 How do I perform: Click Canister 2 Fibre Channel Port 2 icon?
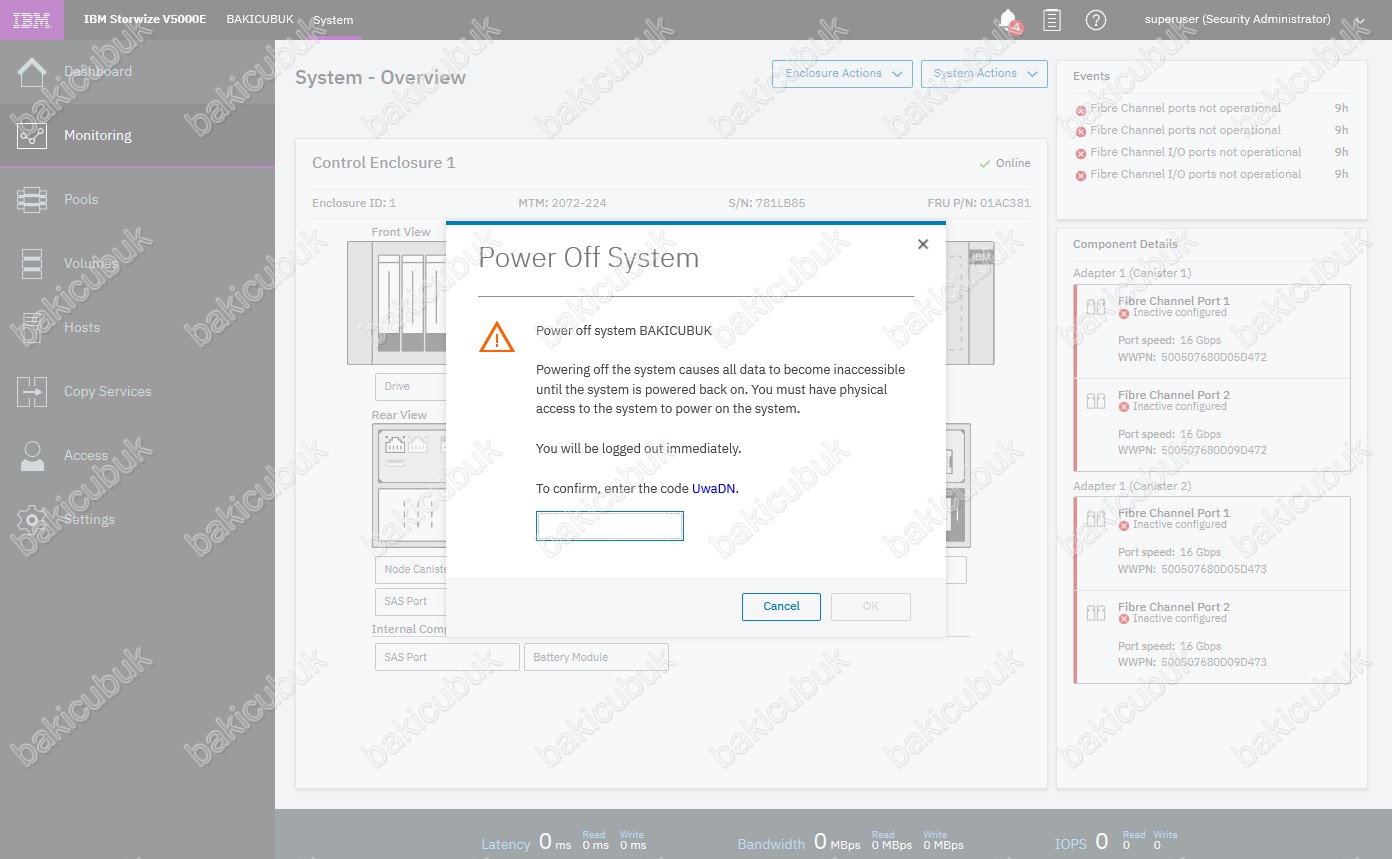(1096, 613)
